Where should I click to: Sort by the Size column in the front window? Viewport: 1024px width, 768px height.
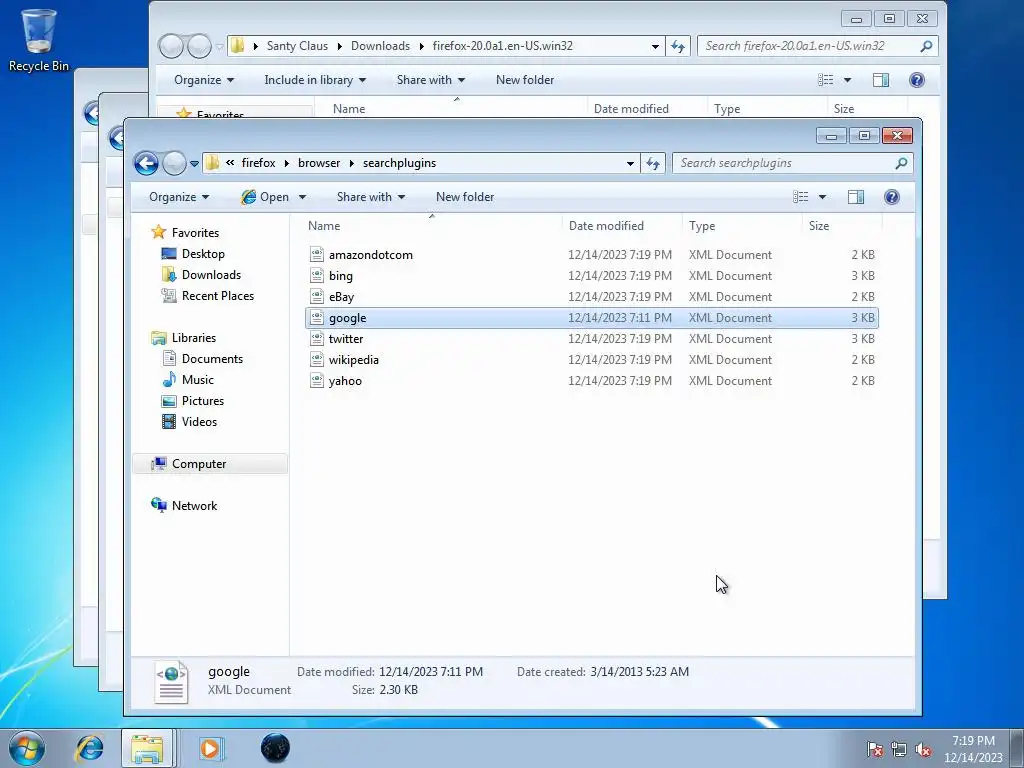[x=842, y=226]
